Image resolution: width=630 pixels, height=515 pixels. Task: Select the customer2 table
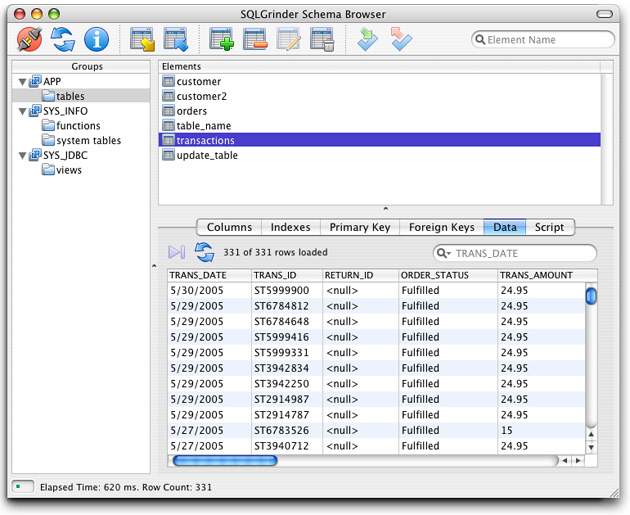click(380, 96)
